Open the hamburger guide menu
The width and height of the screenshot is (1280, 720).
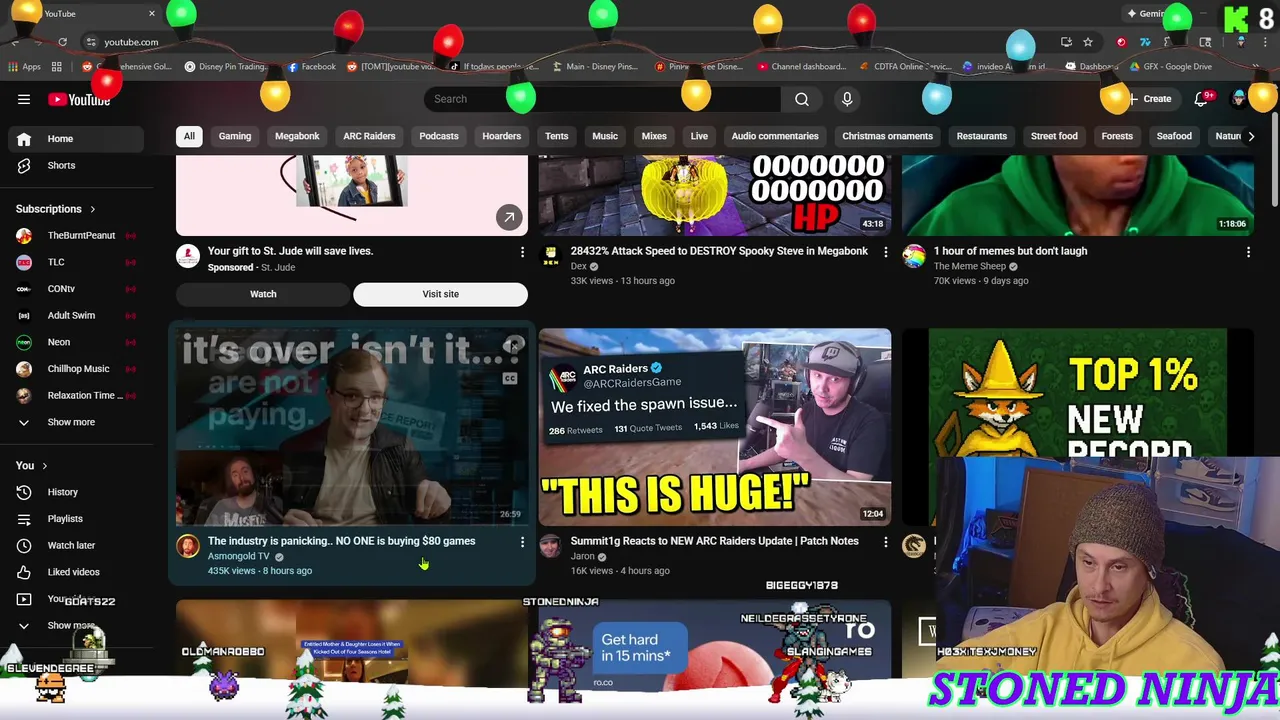click(24, 99)
